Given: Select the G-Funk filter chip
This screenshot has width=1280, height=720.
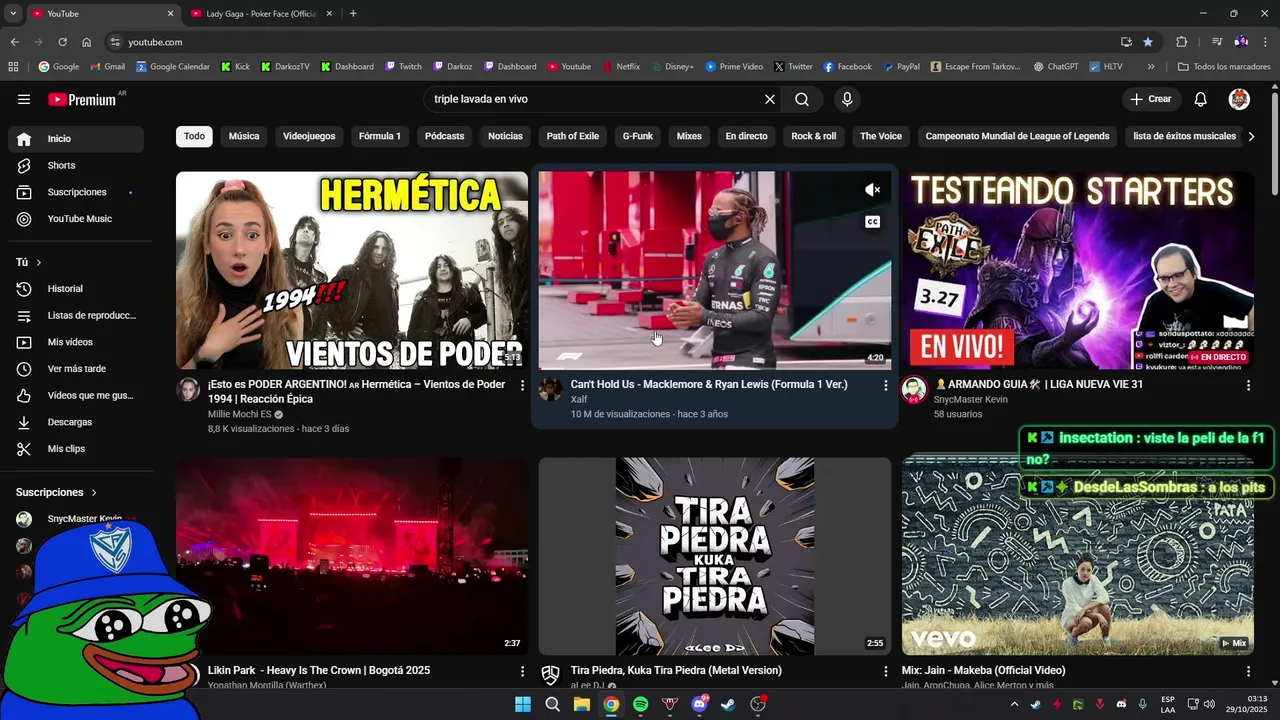Looking at the screenshot, I should (x=638, y=136).
